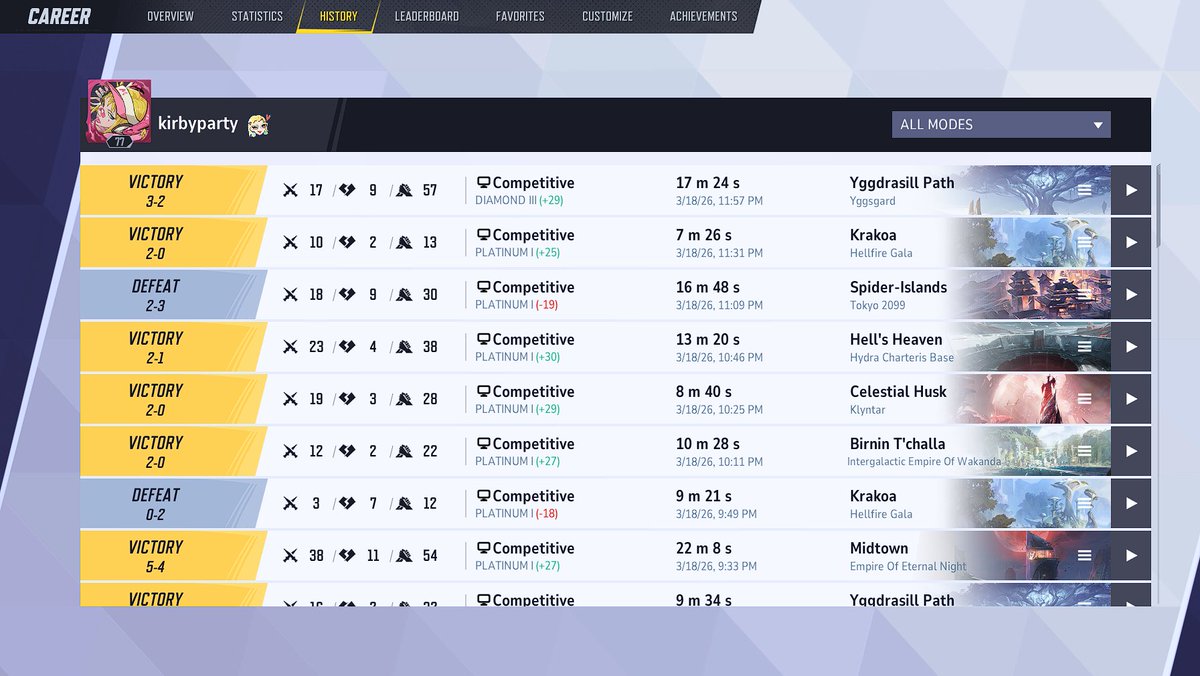
Task: Open details list icon for Celestial Husk match
Action: (1085, 398)
